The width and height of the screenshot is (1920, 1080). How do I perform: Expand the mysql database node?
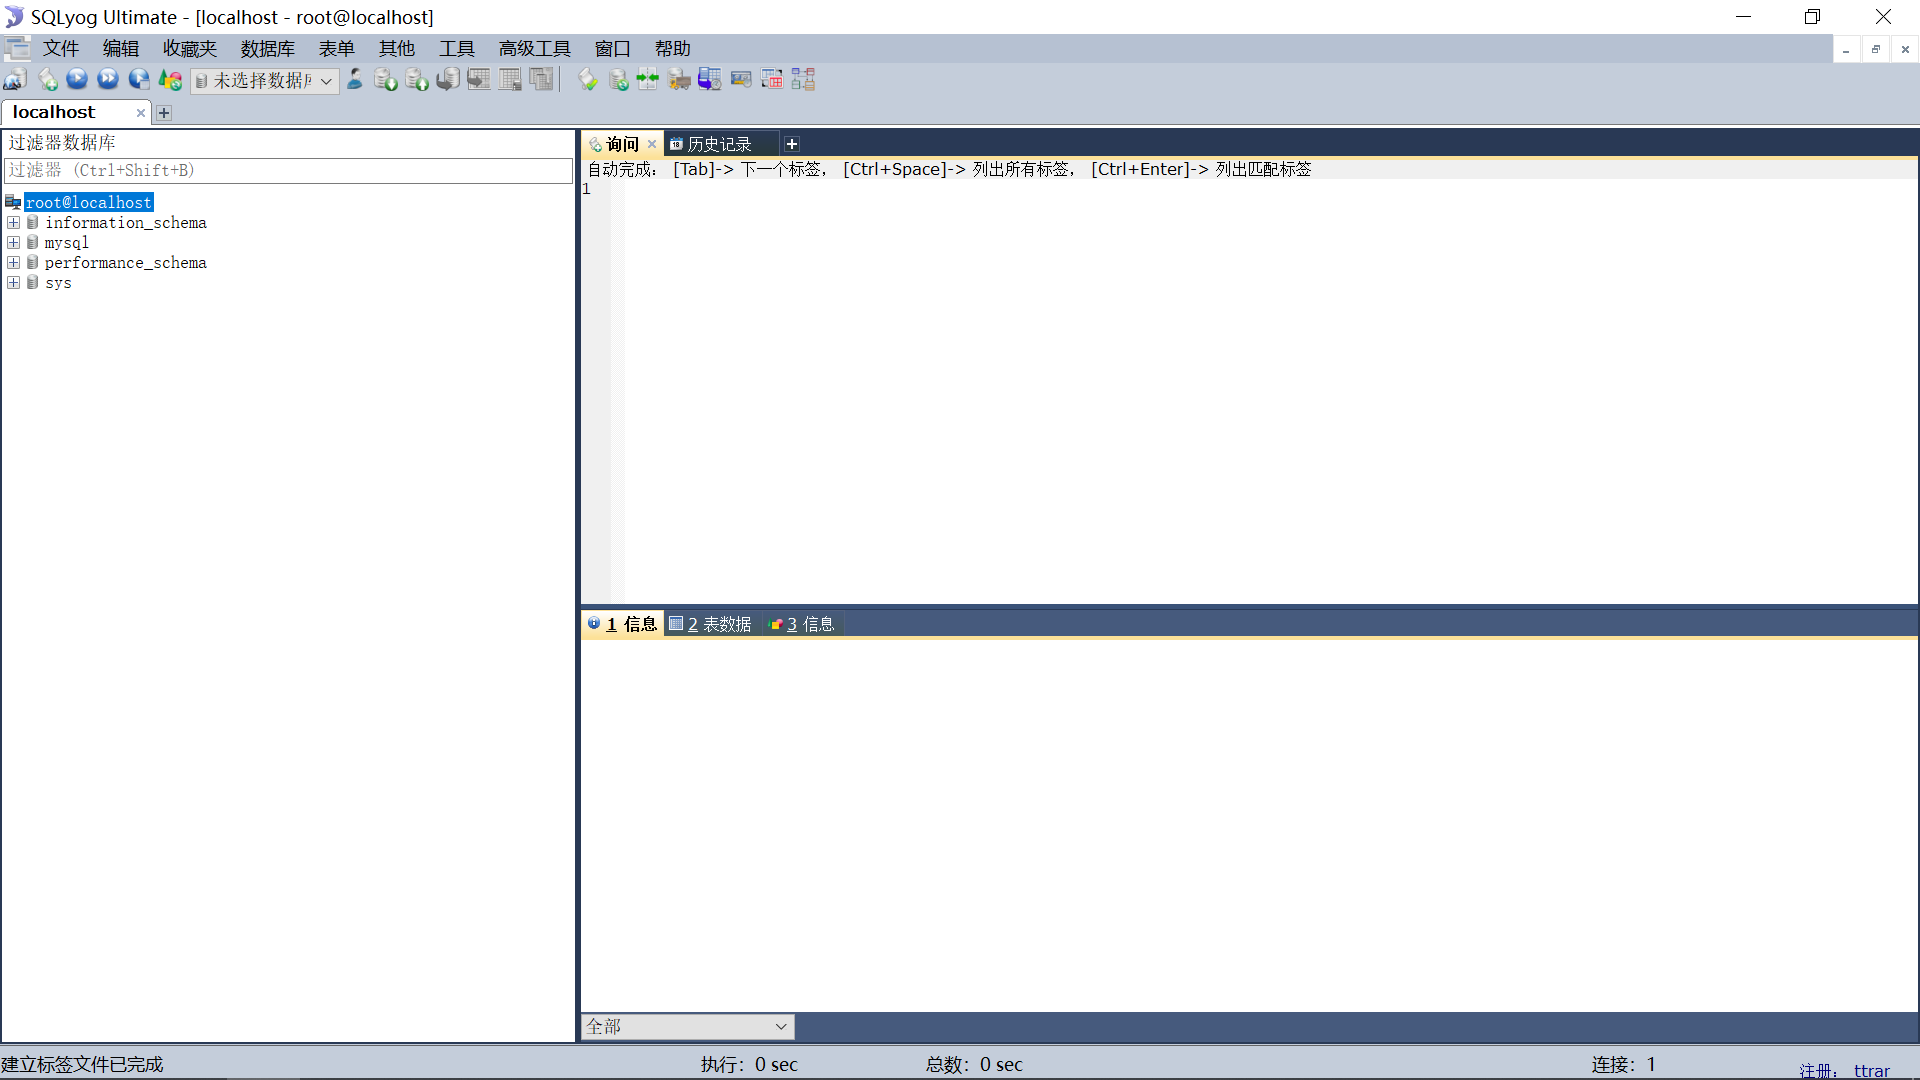pyautogui.click(x=14, y=243)
